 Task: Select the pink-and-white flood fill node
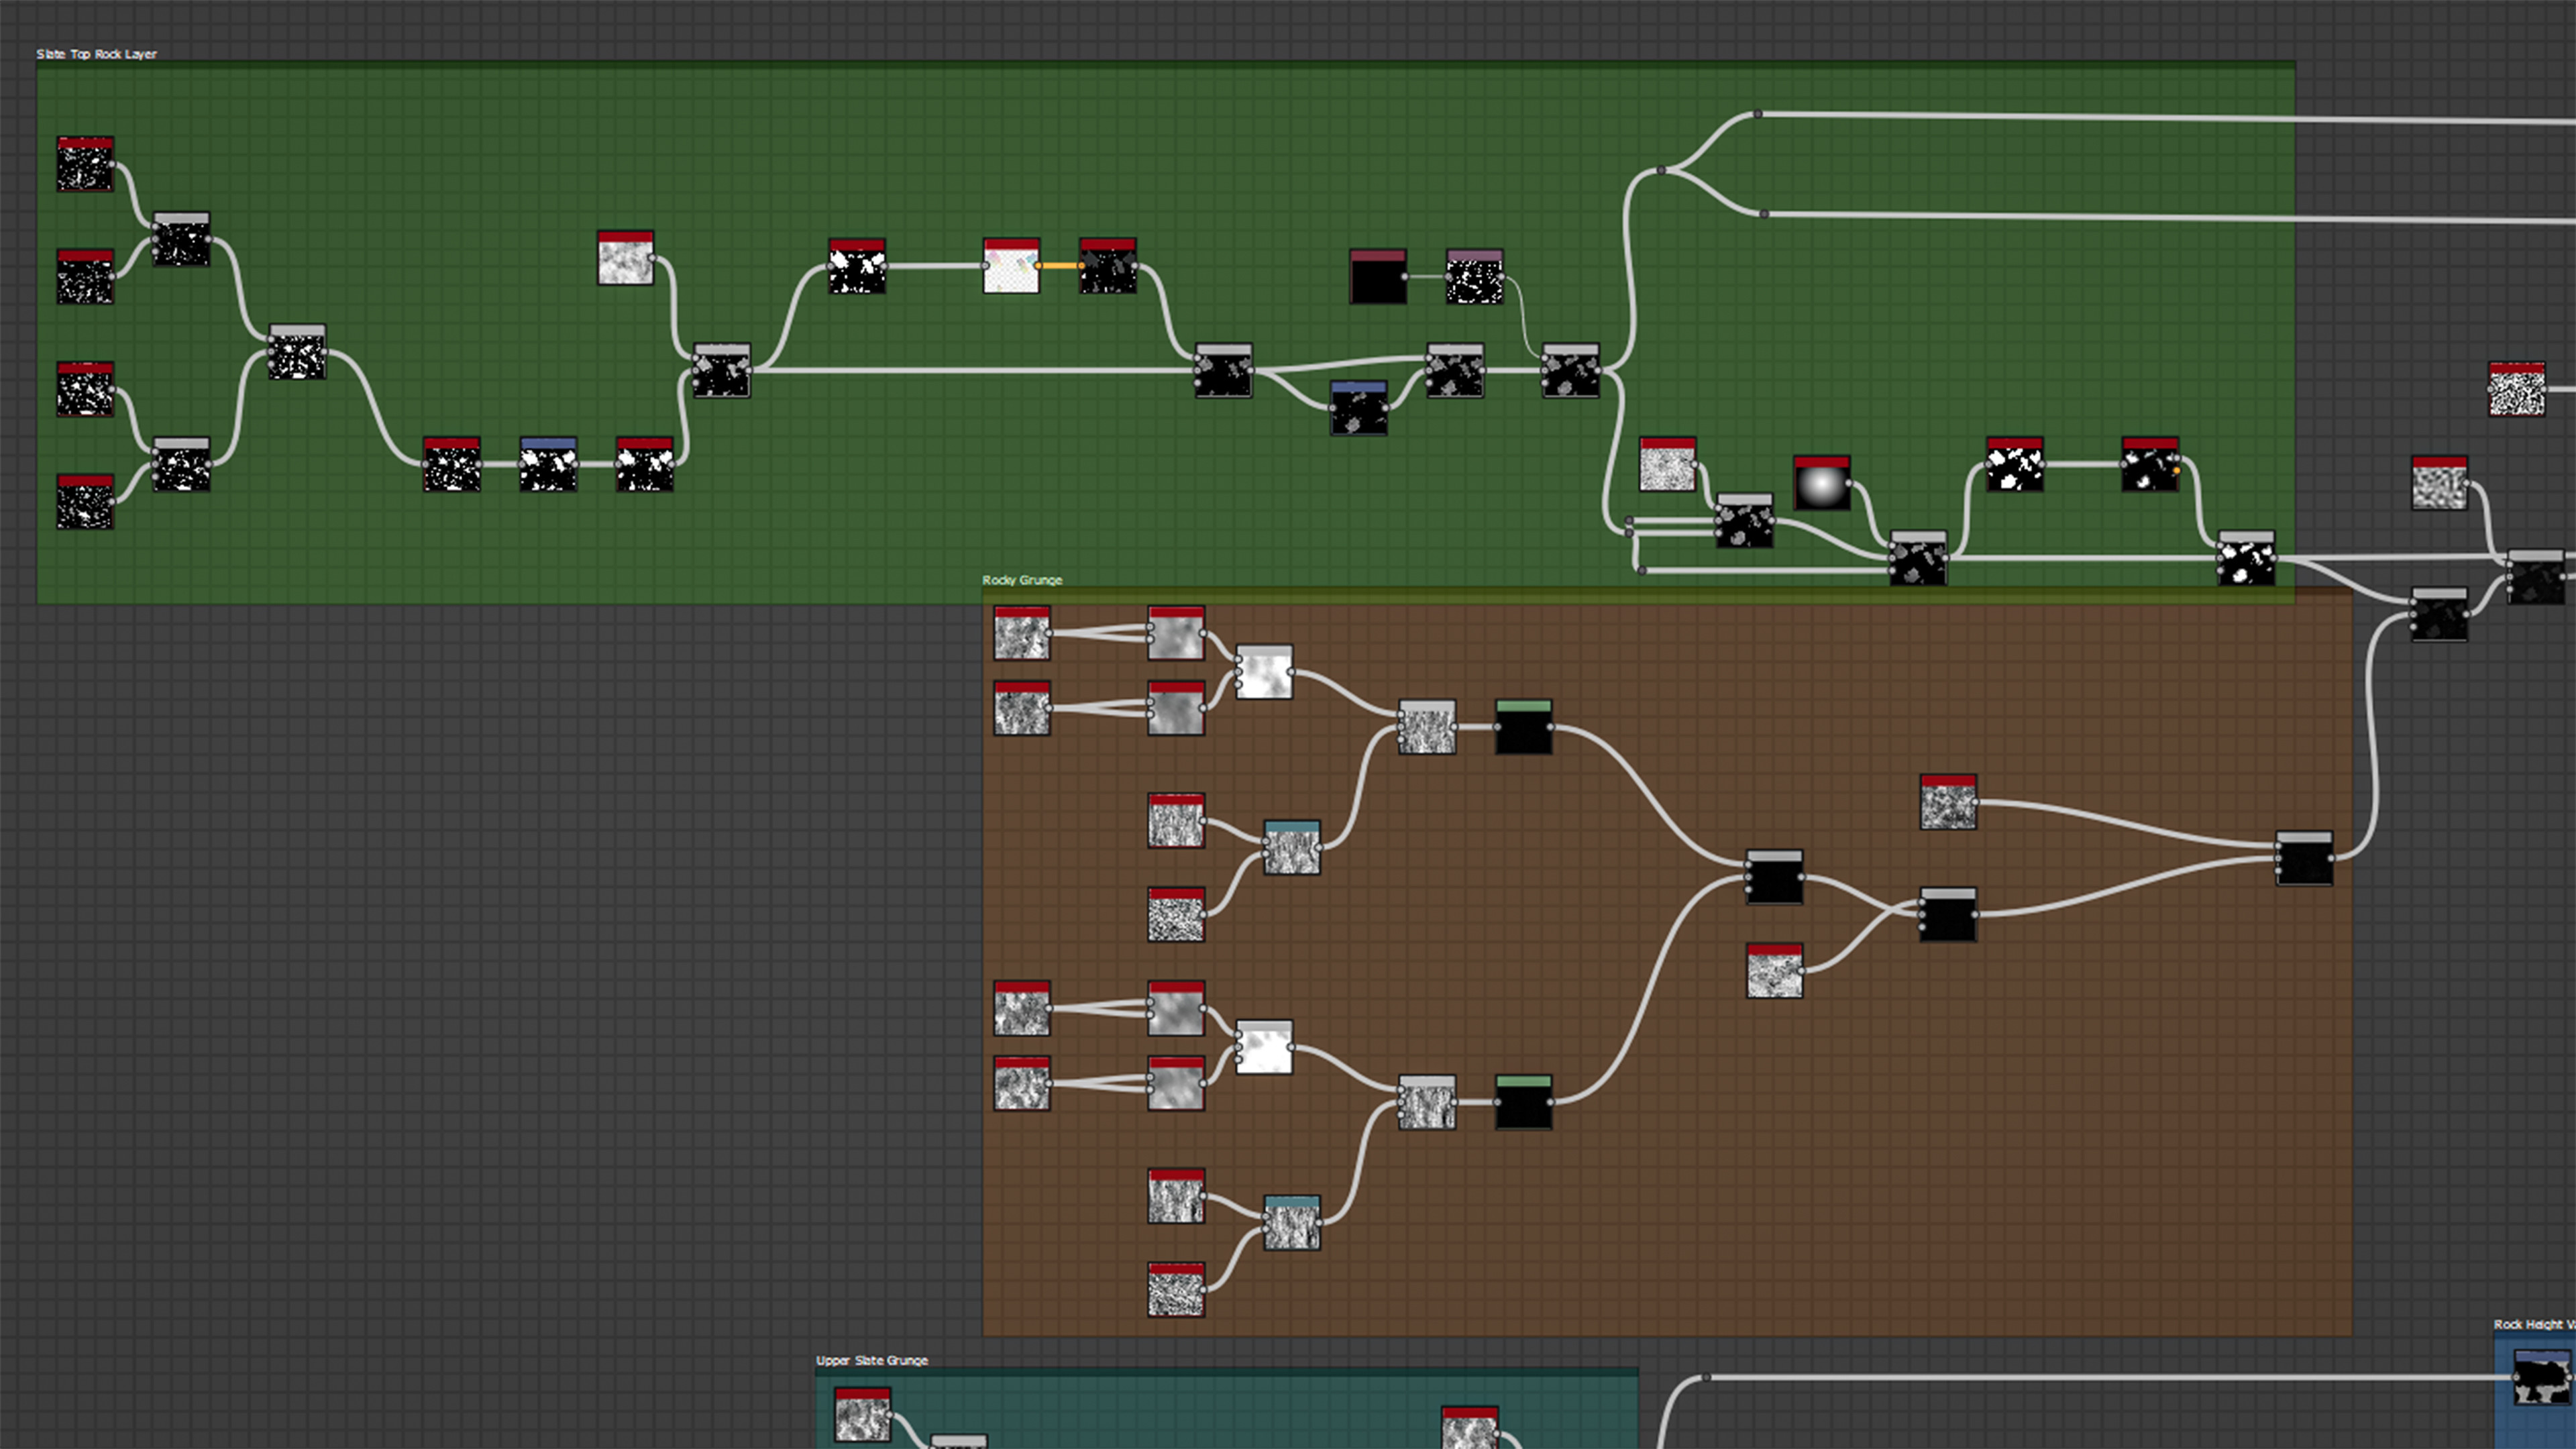[1011, 265]
